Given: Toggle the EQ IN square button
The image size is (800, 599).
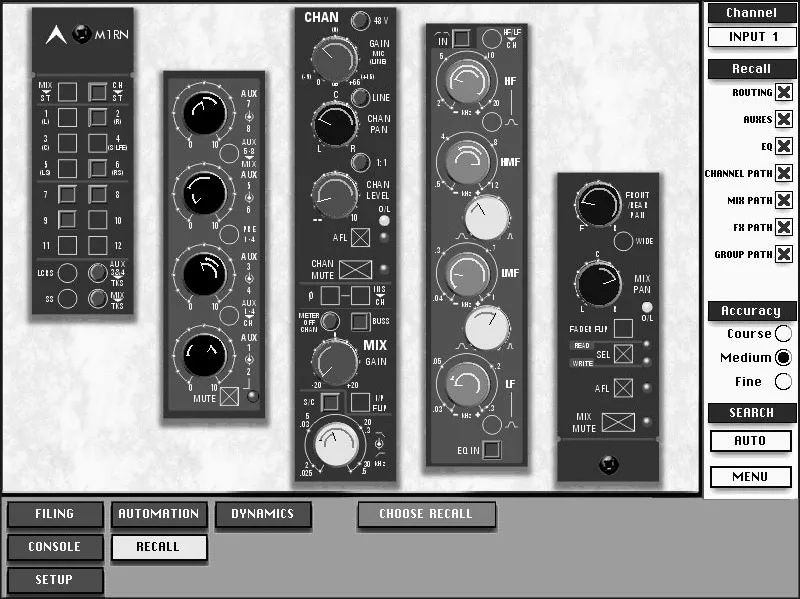Looking at the screenshot, I should (492, 450).
